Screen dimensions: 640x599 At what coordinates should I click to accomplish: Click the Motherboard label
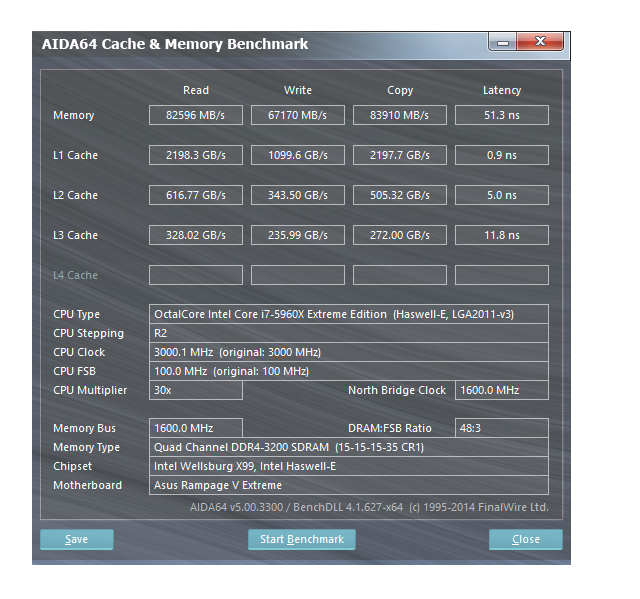[88, 485]
